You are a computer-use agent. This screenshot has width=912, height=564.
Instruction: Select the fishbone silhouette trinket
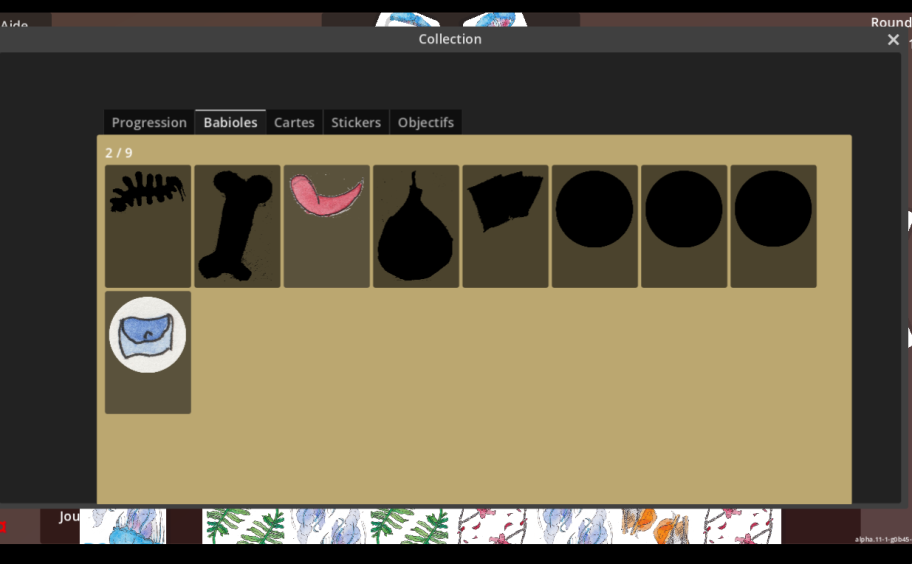tap(148, 226)
